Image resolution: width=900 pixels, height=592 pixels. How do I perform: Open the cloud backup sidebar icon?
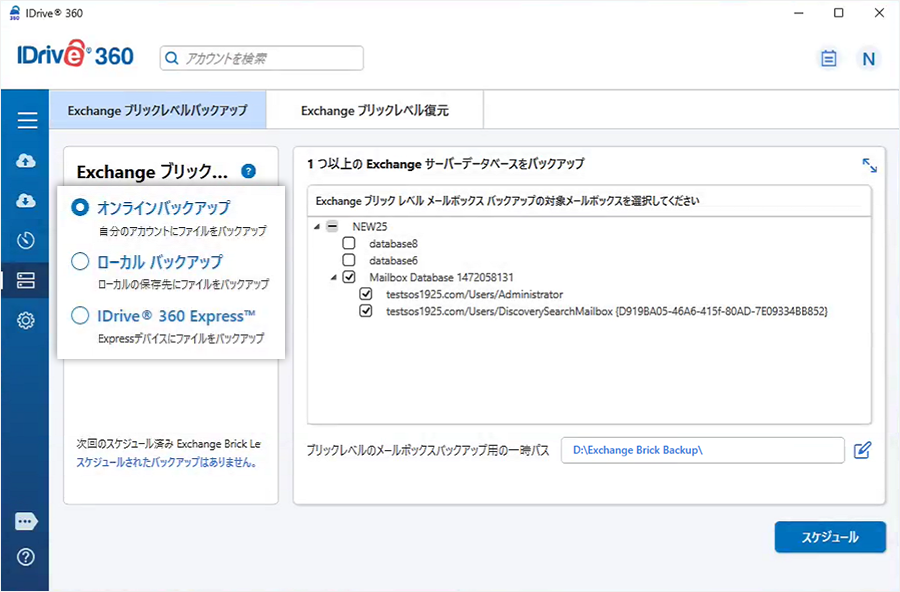[x=27, y=161]
